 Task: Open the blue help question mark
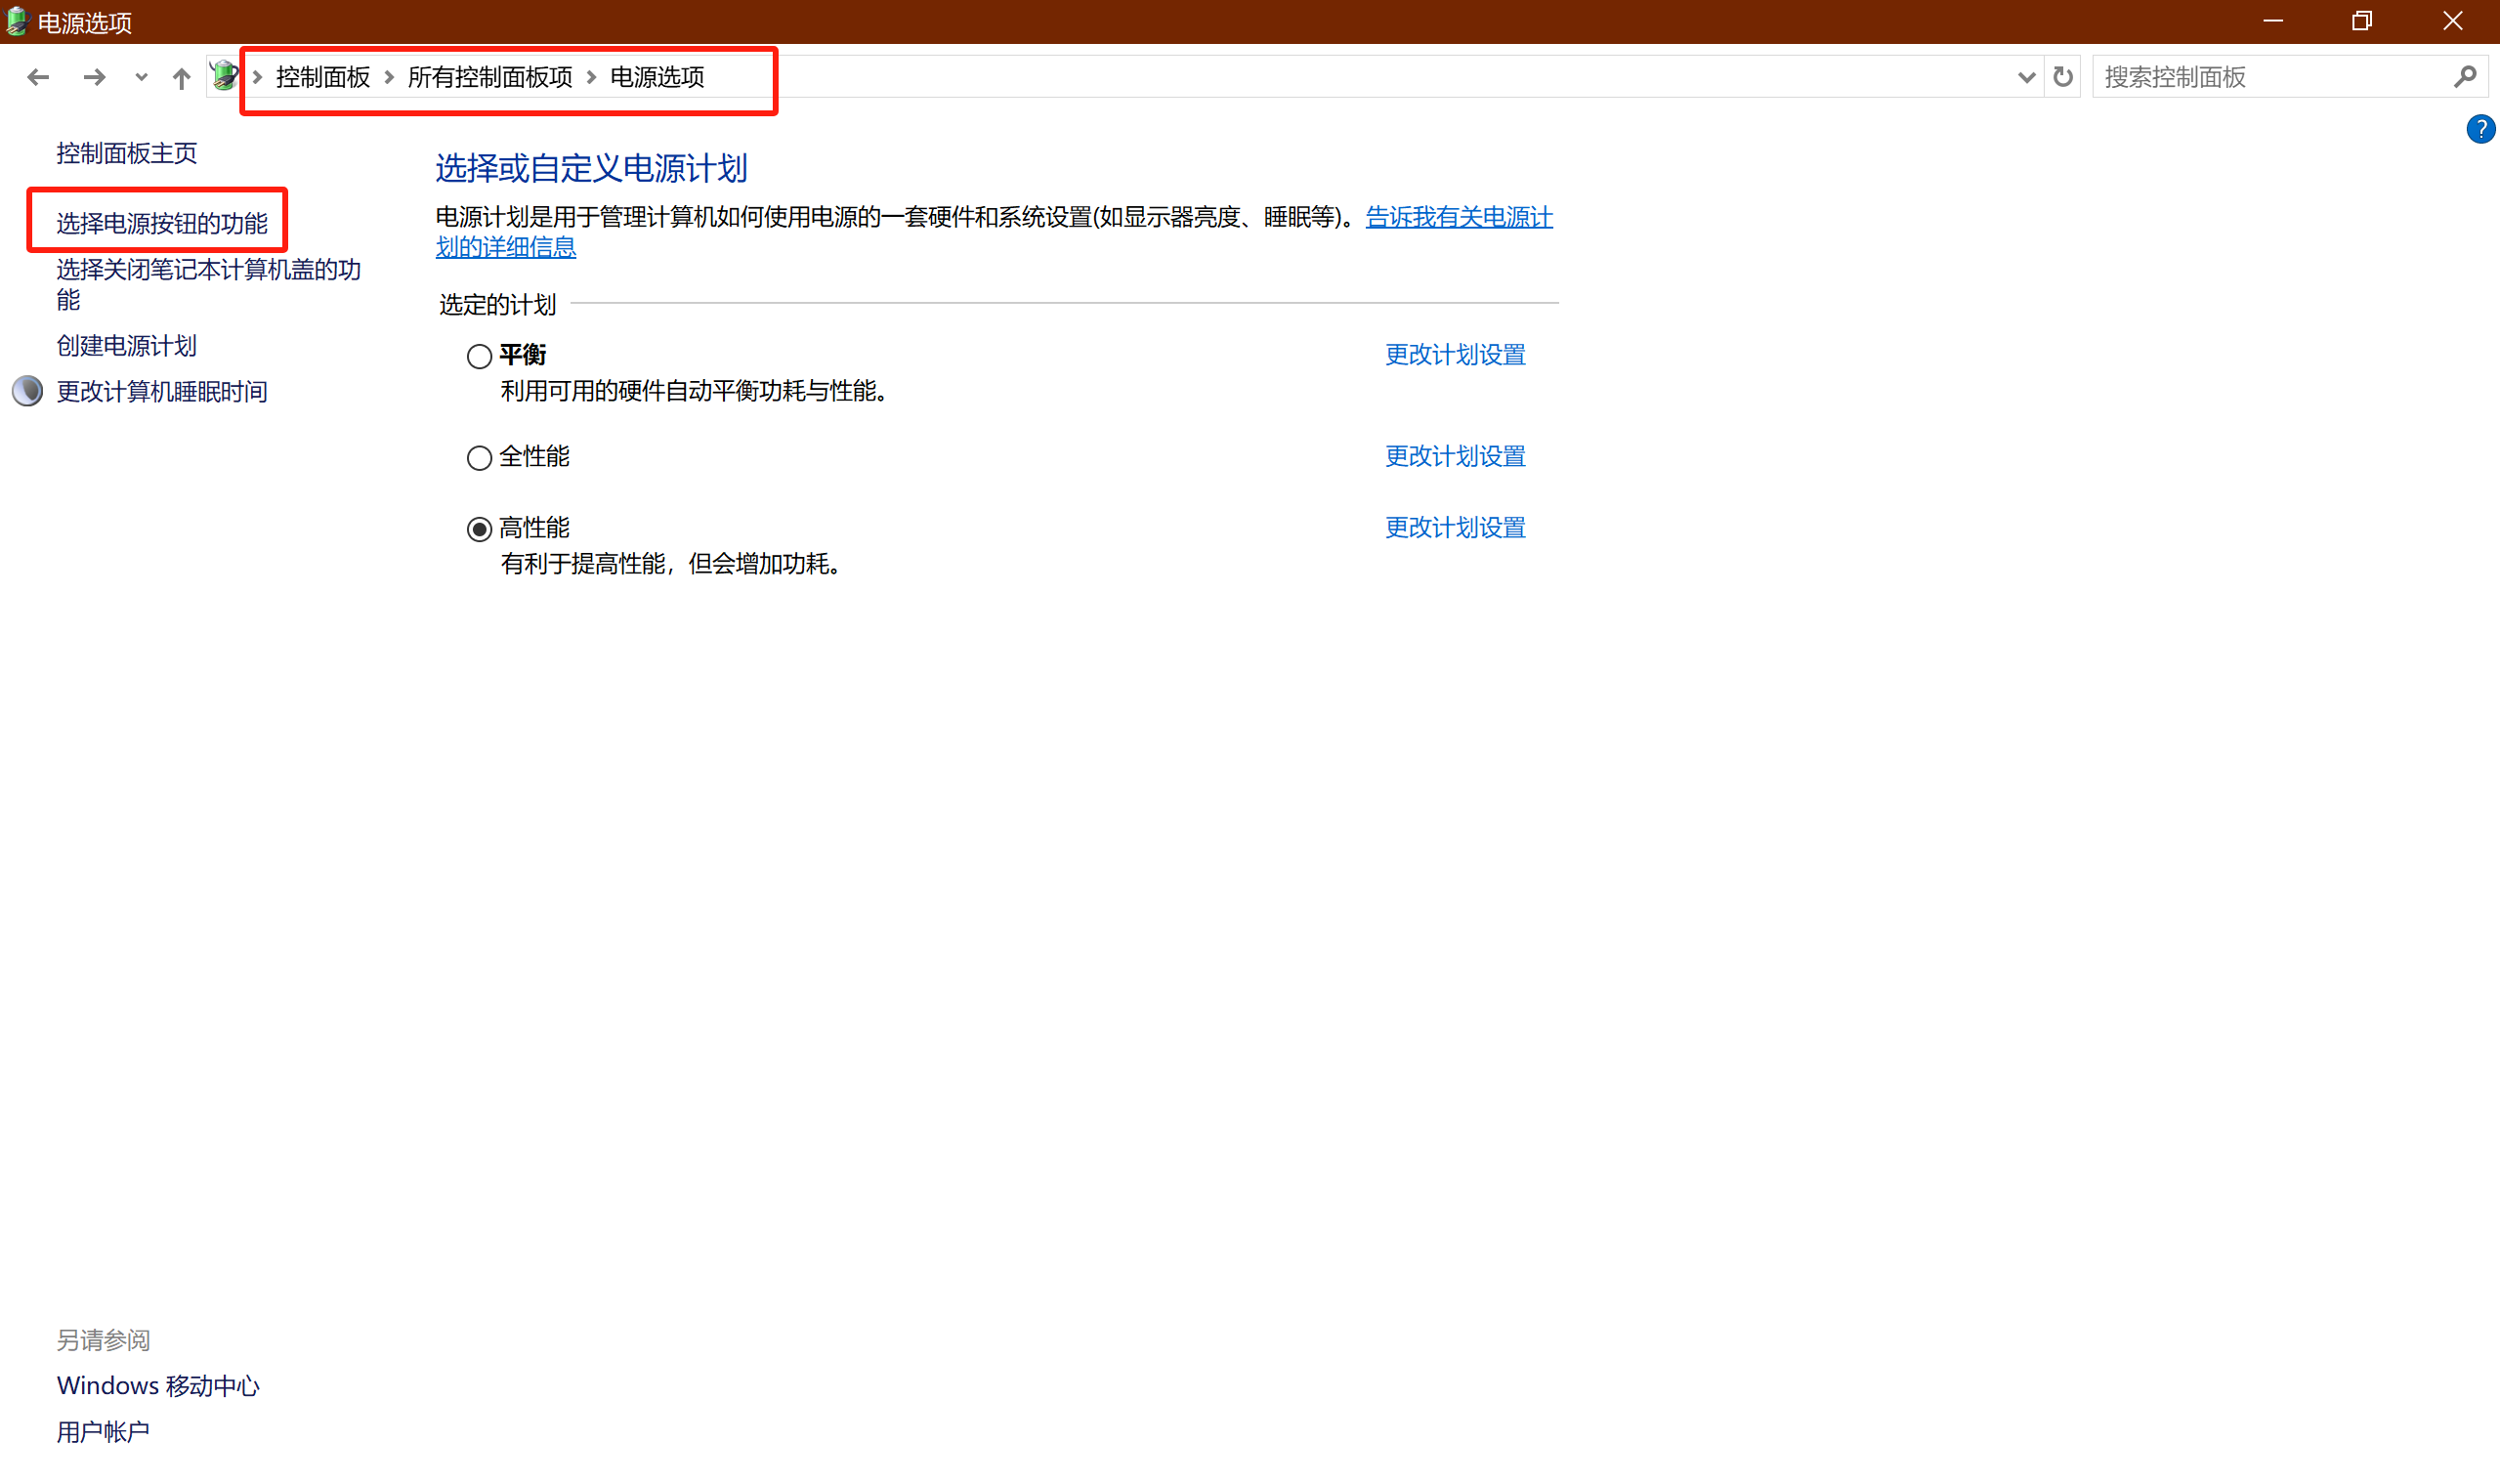click(2480, 129)
